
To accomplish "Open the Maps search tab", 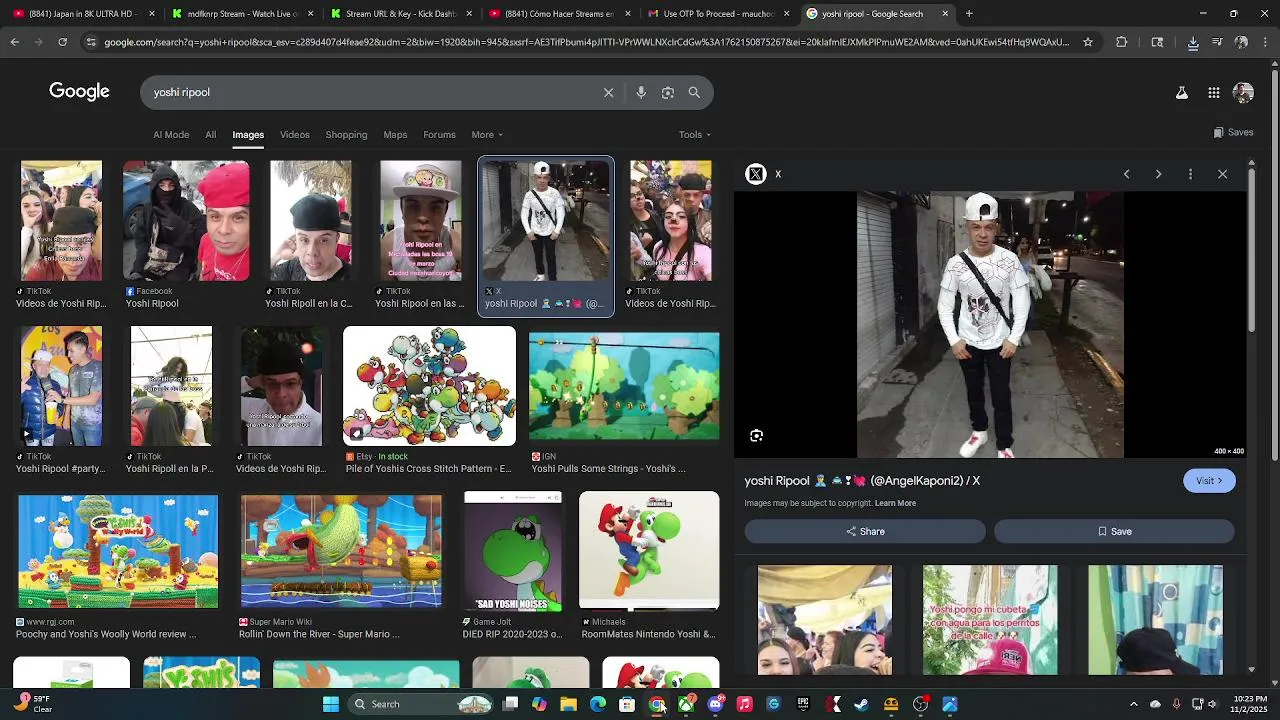I will click(395, 135).
